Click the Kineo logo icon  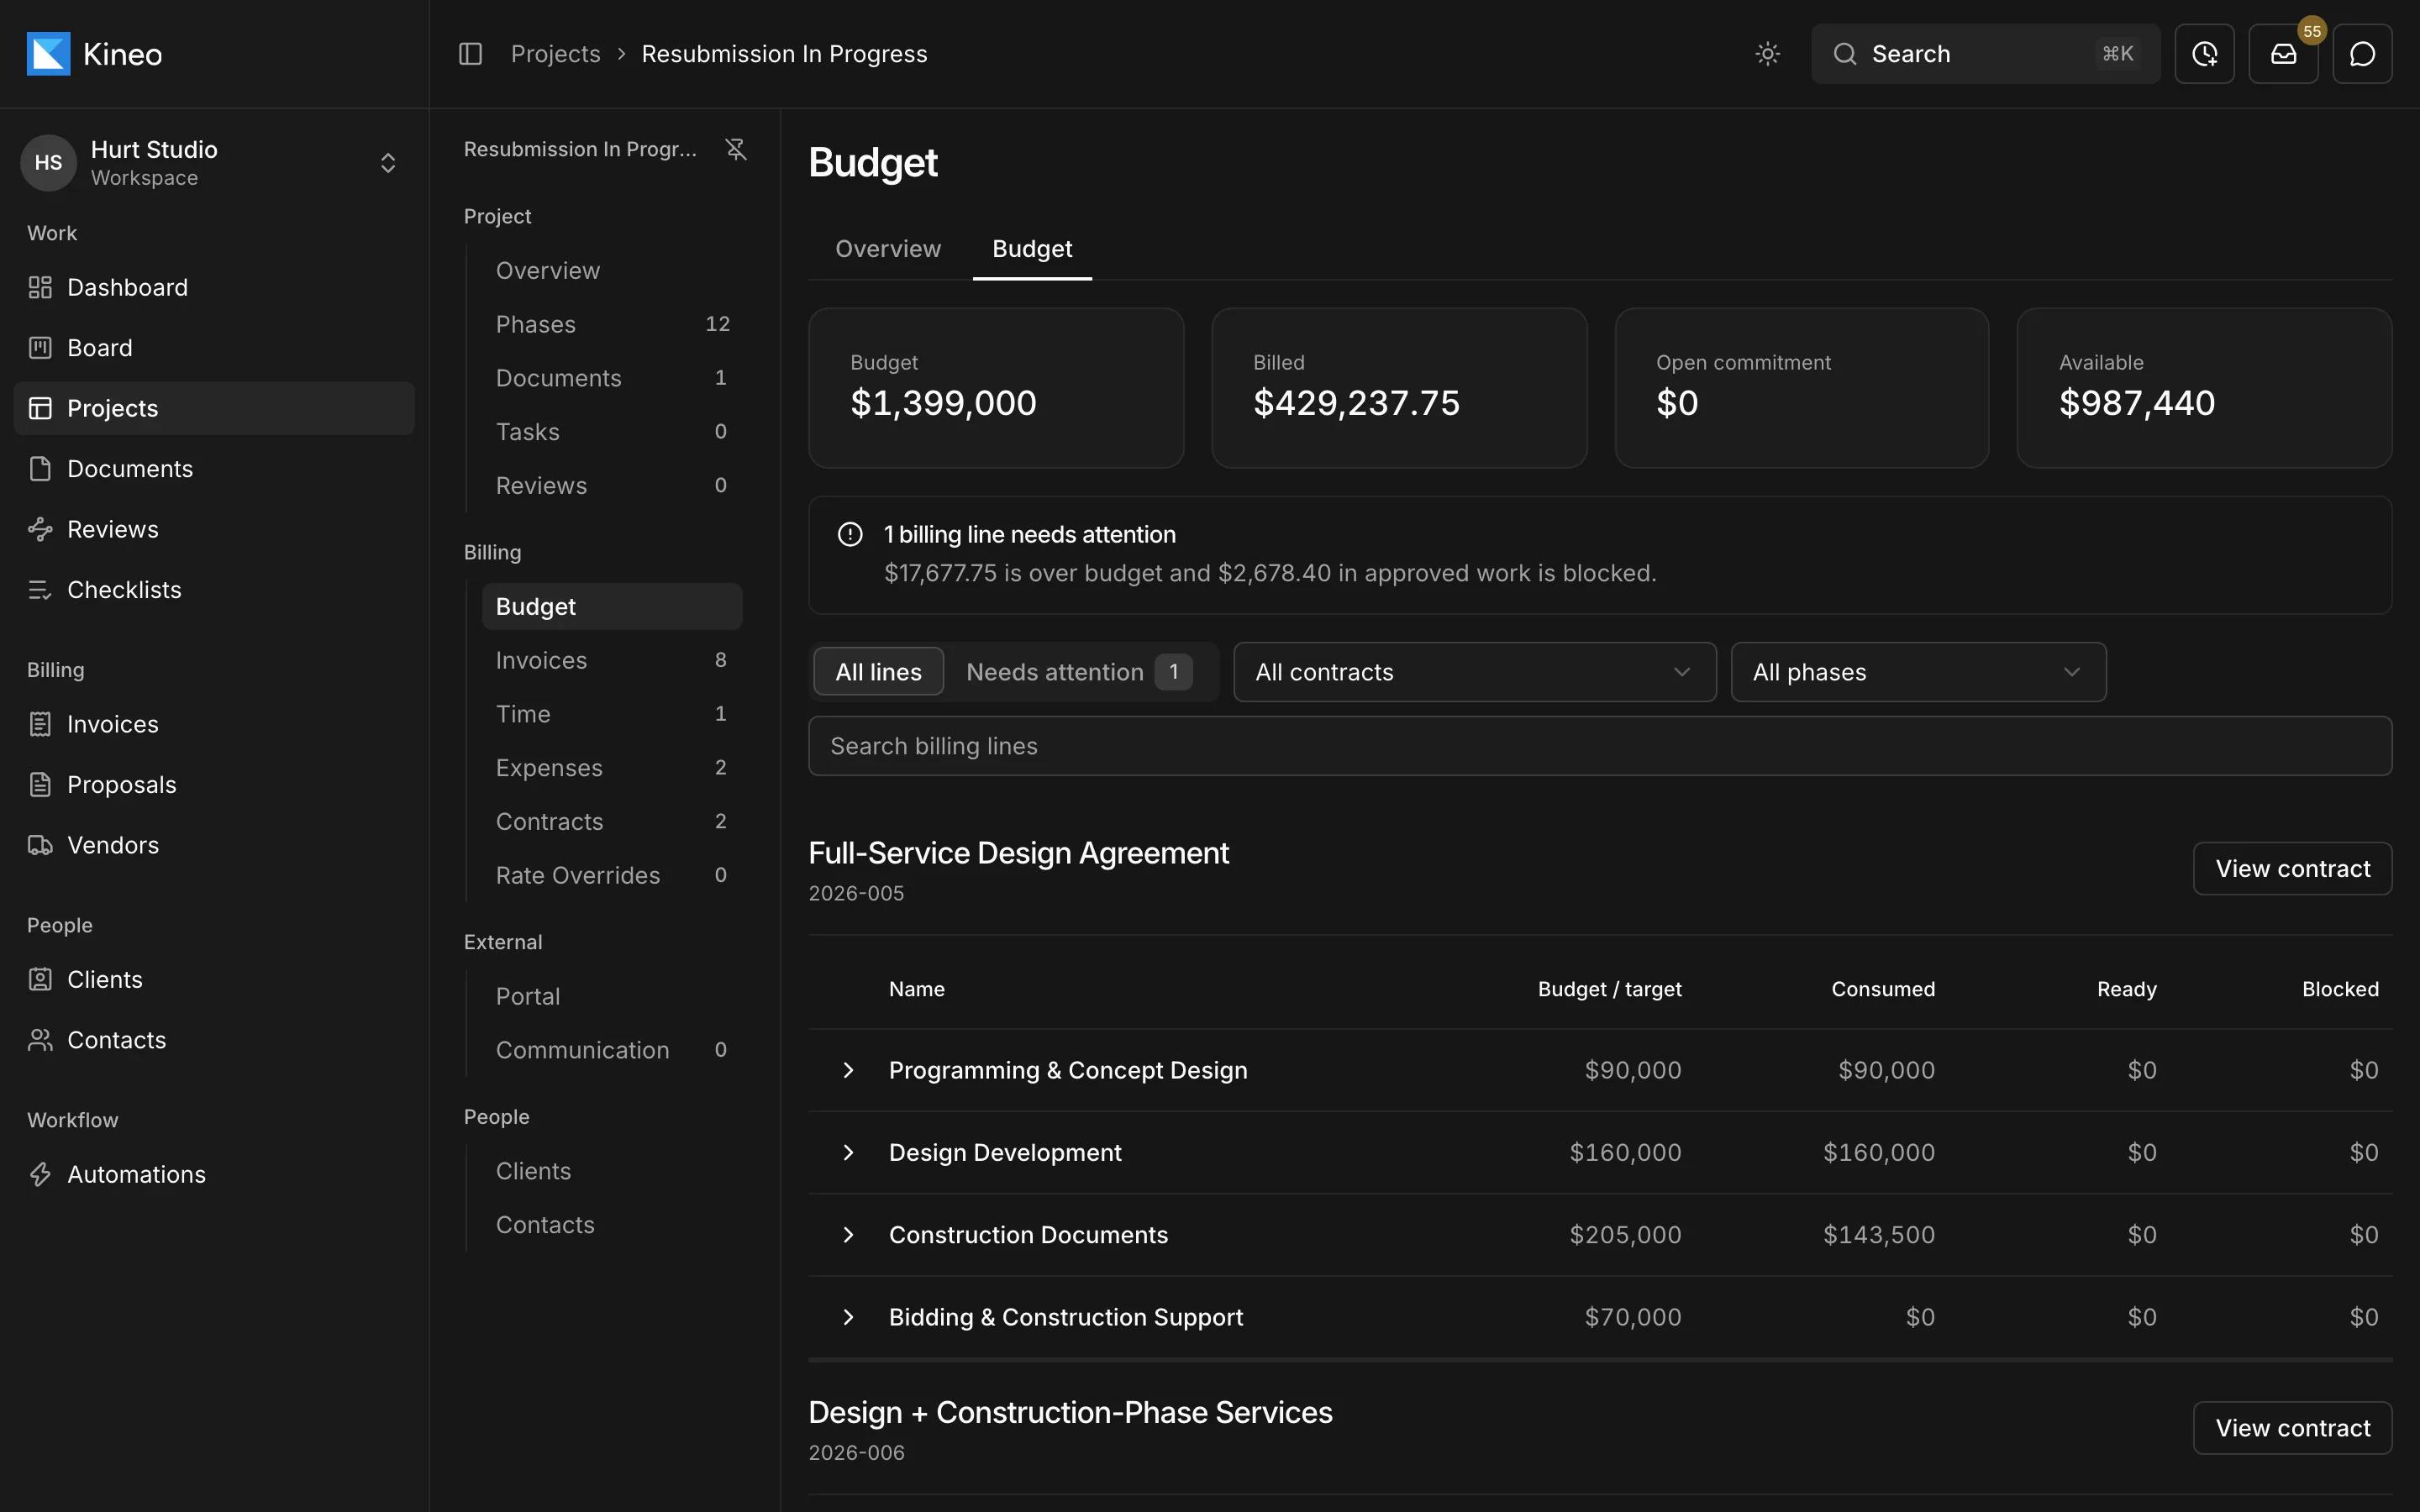coord(48,54)
